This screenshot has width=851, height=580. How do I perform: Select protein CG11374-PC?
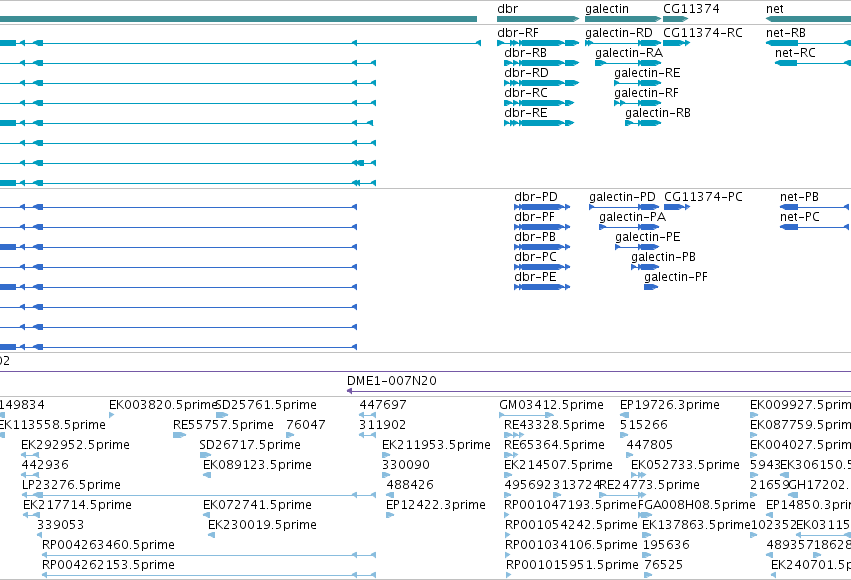tap(703, 197)
